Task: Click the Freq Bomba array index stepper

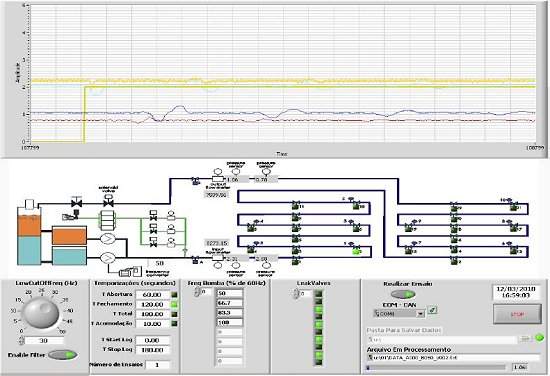Action: (x=197, y=292)
